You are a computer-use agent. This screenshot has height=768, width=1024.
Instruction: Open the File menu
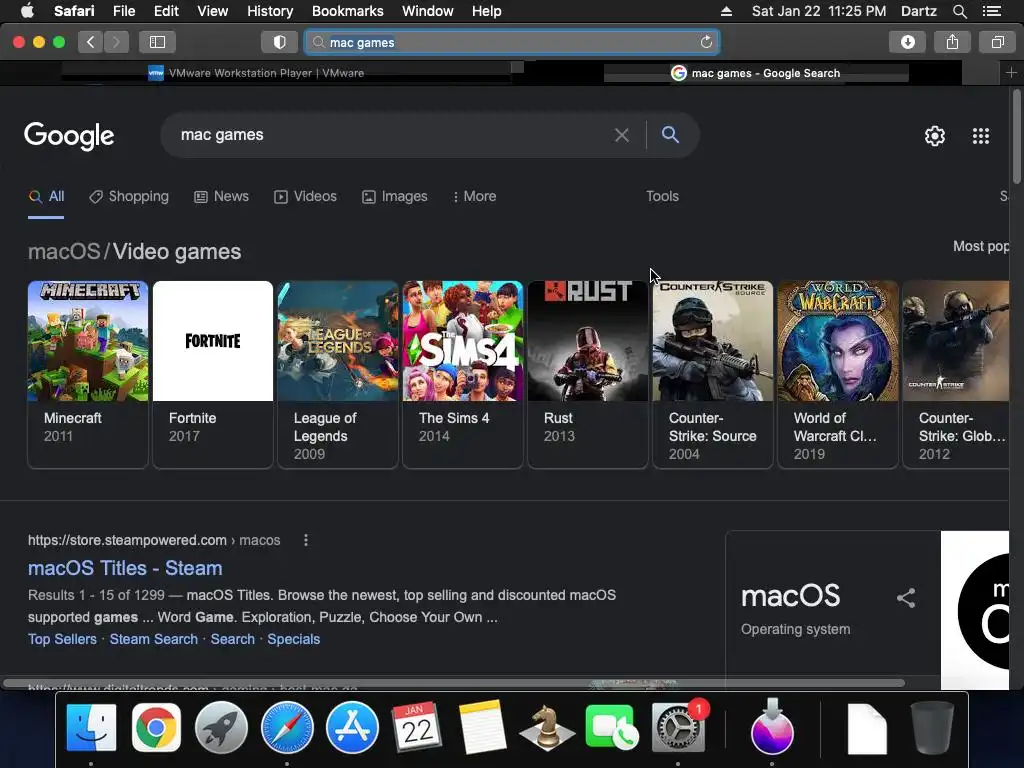[x=123, y=11]
